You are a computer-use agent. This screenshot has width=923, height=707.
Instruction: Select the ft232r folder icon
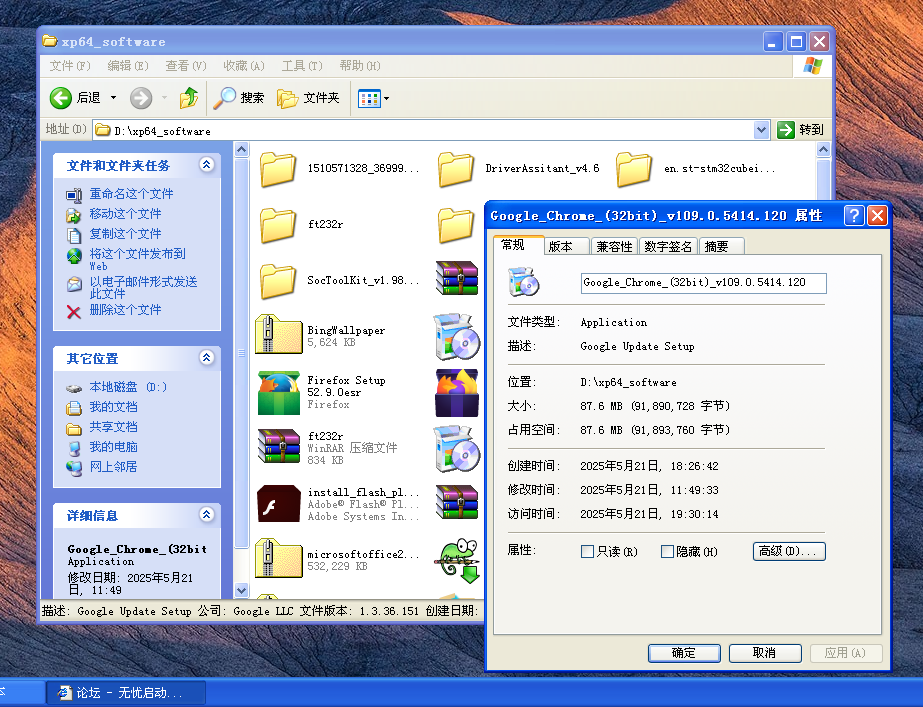click(x=277, y=225)
